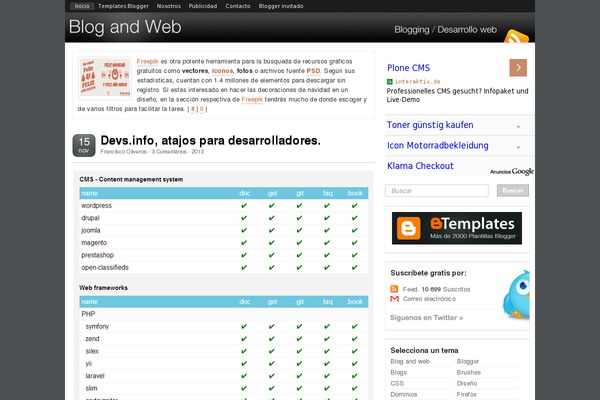Select the Diseño topic
This screenshot has height=400, width=600.
point(466,383)
